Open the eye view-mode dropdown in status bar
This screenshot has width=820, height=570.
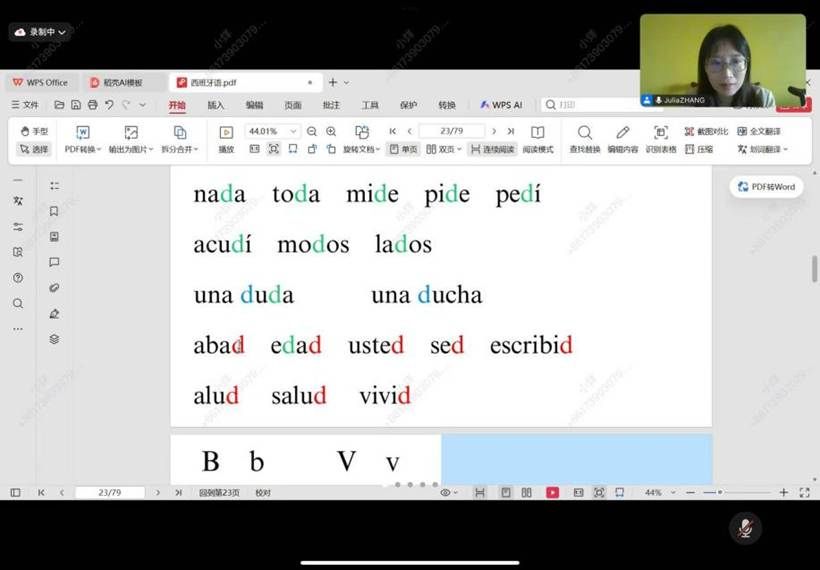click(x=449, y=492)
